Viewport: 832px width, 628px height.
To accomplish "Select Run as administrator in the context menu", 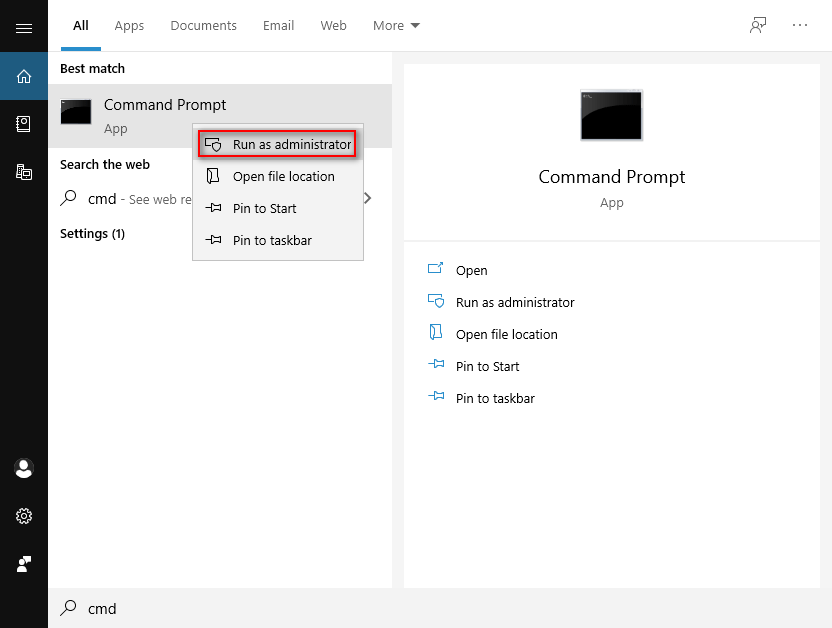I will click(277, 143).
